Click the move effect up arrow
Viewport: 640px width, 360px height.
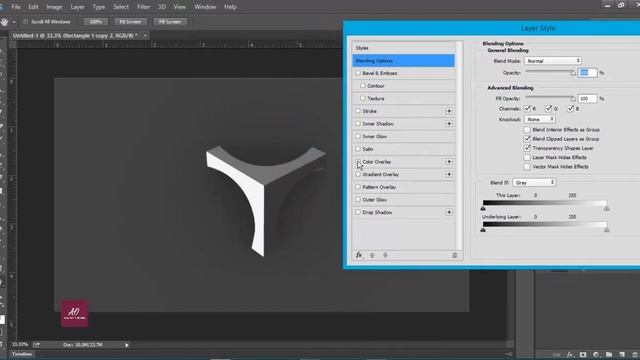point(372,255)
